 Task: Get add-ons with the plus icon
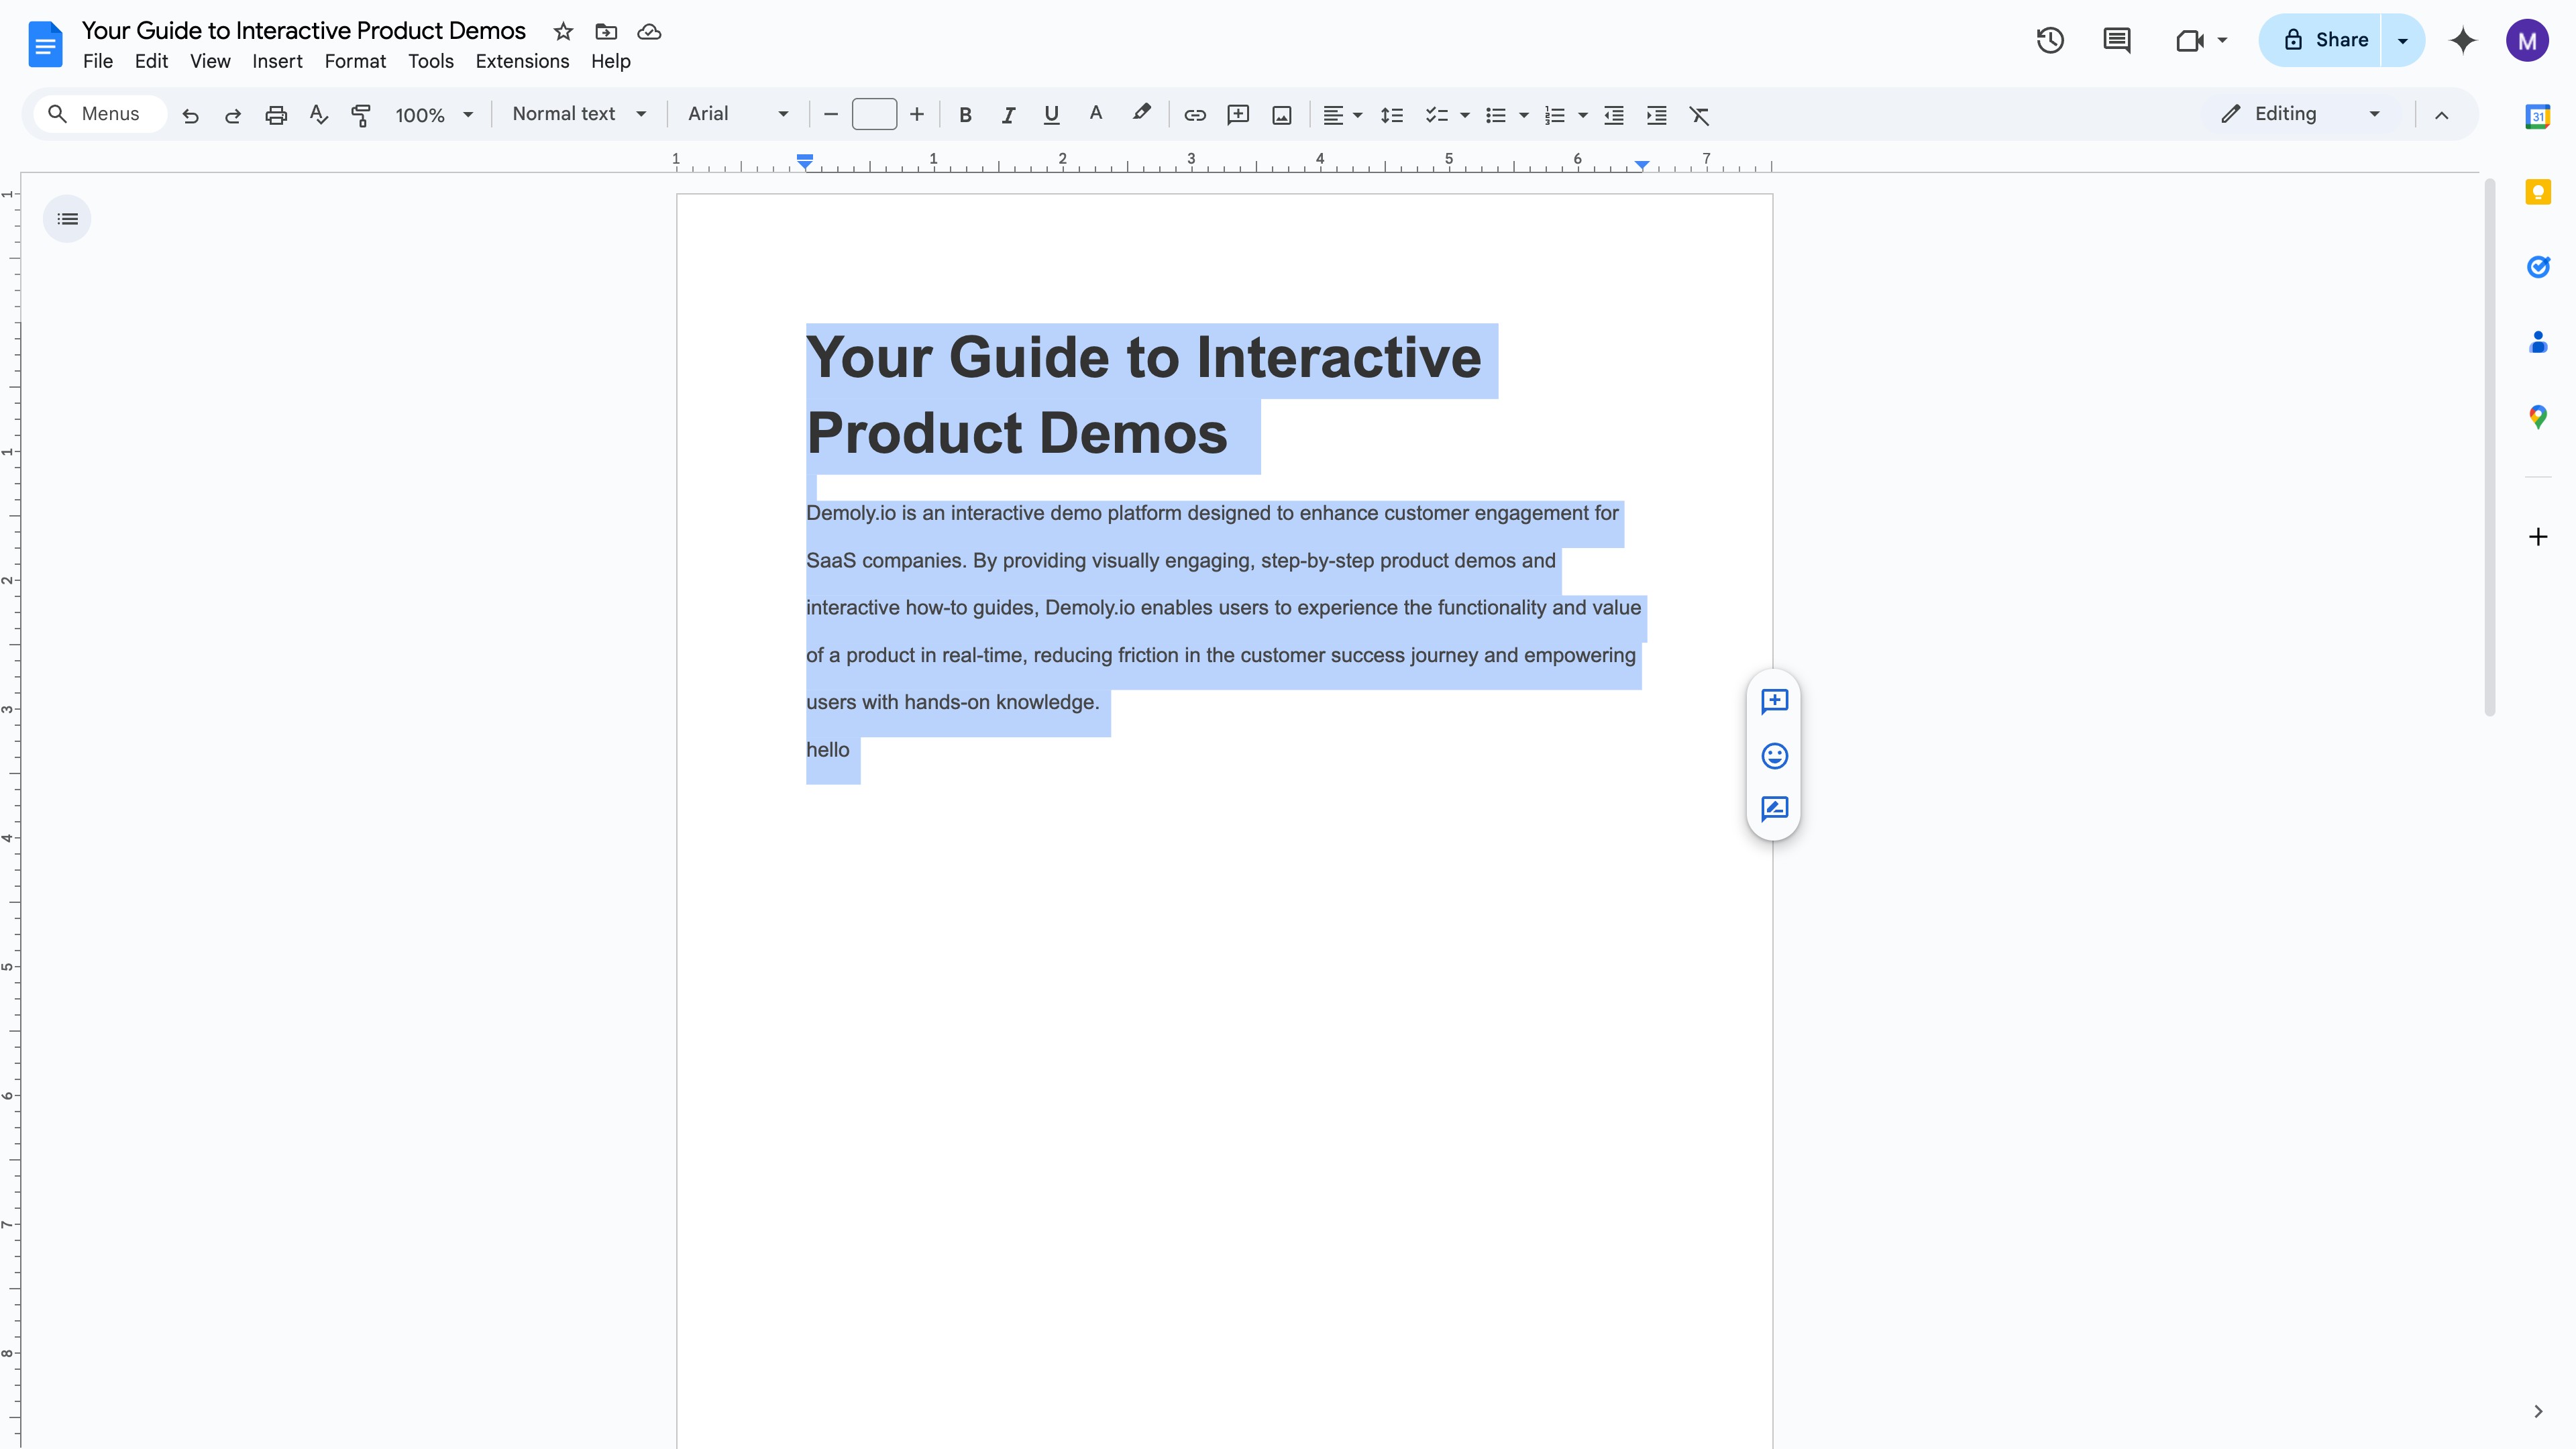[2538, 537]
